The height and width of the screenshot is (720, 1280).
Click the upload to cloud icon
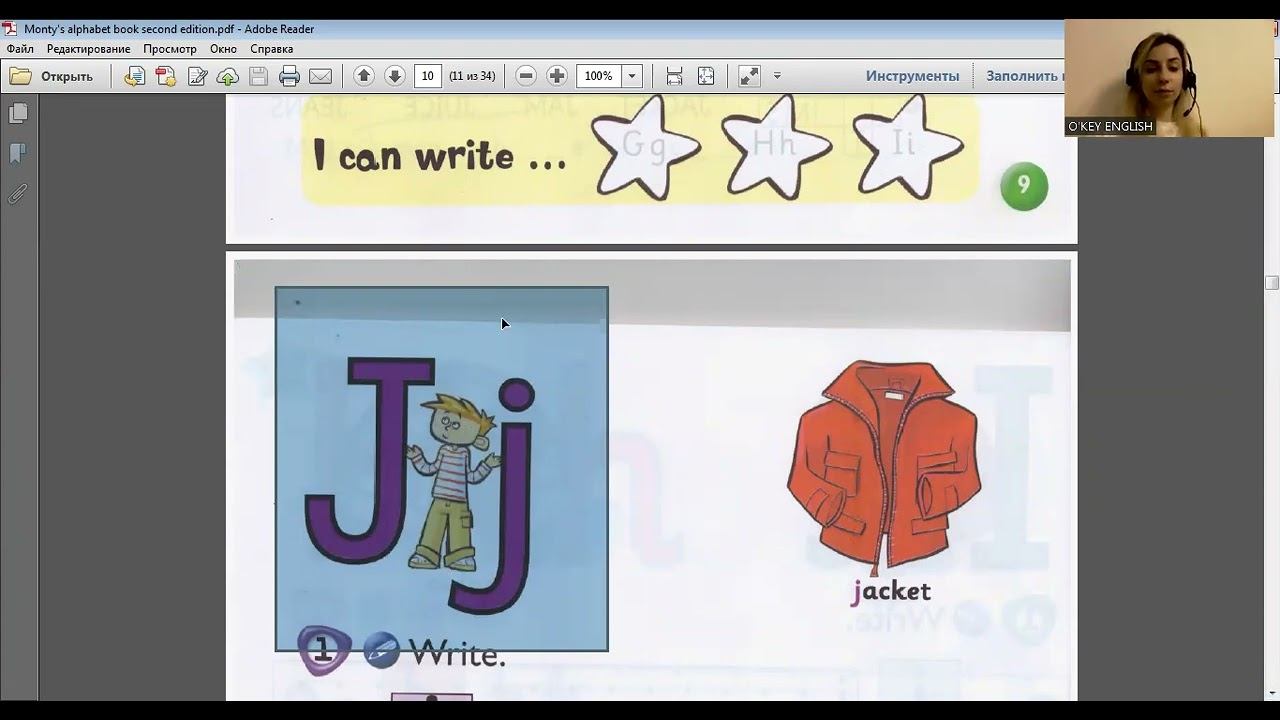point(228,76)
